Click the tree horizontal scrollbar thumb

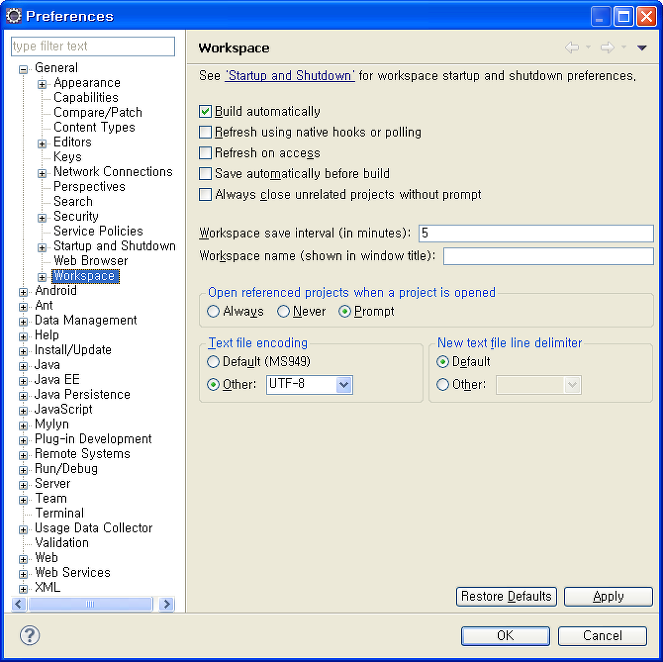point(90,604)
